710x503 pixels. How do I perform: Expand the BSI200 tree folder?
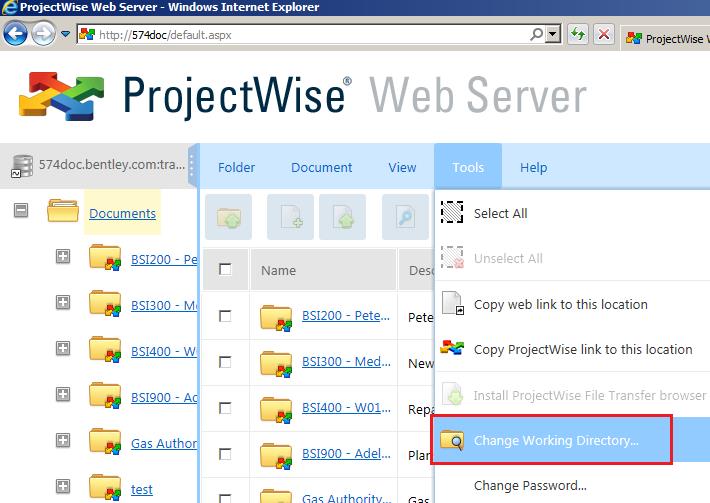[x=63, y=256]
